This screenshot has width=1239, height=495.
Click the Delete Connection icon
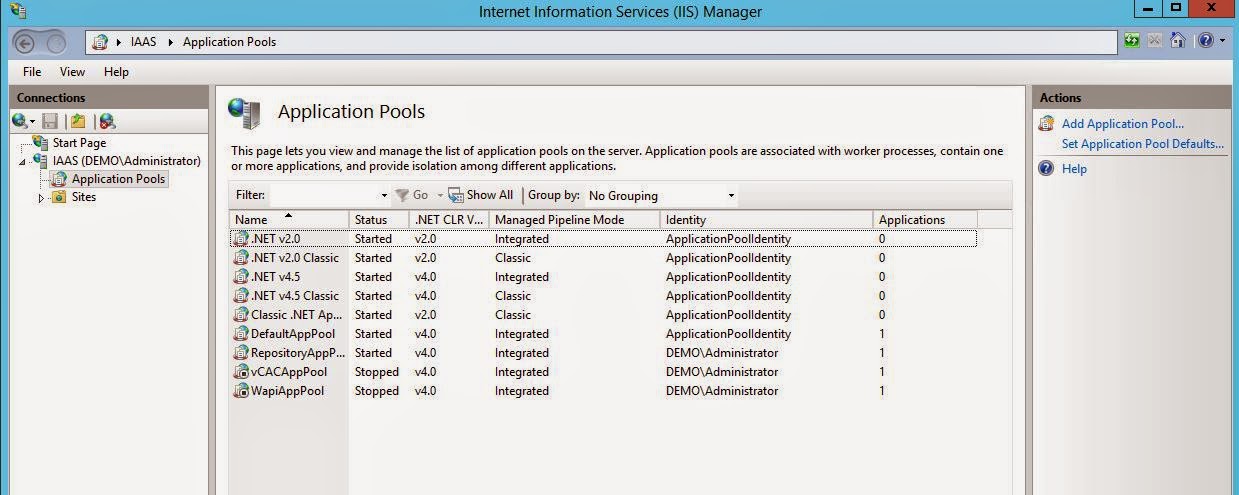click(107, 121)
